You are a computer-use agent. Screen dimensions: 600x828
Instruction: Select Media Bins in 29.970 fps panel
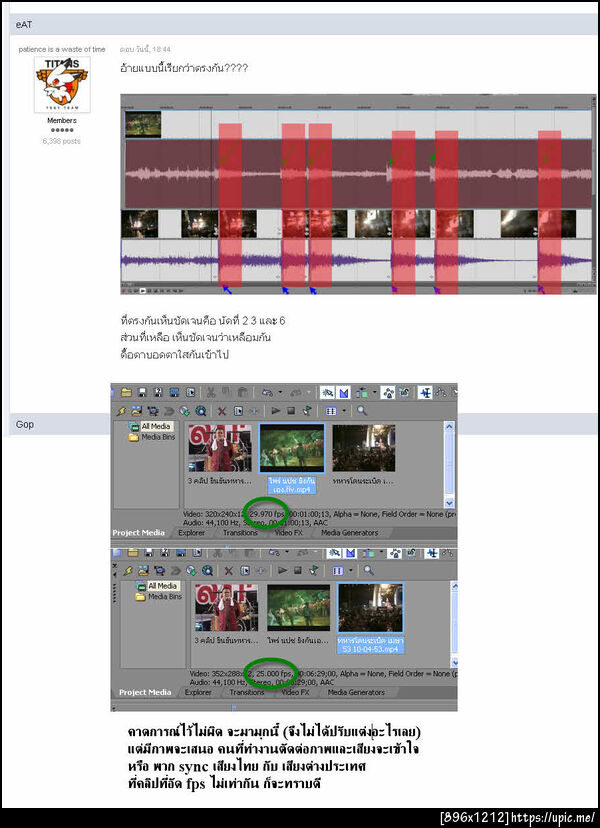point(158,437)
